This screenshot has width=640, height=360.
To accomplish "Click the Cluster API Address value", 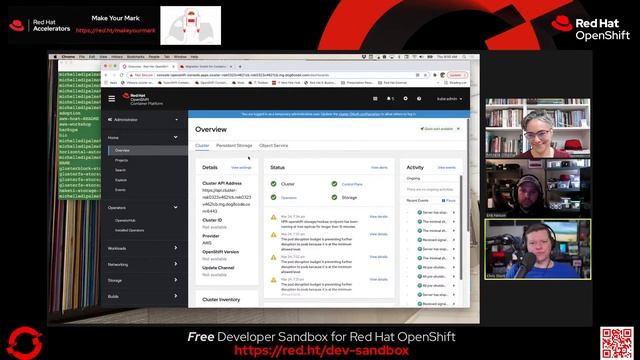I will pyautogui.click(x=227, y=201).
